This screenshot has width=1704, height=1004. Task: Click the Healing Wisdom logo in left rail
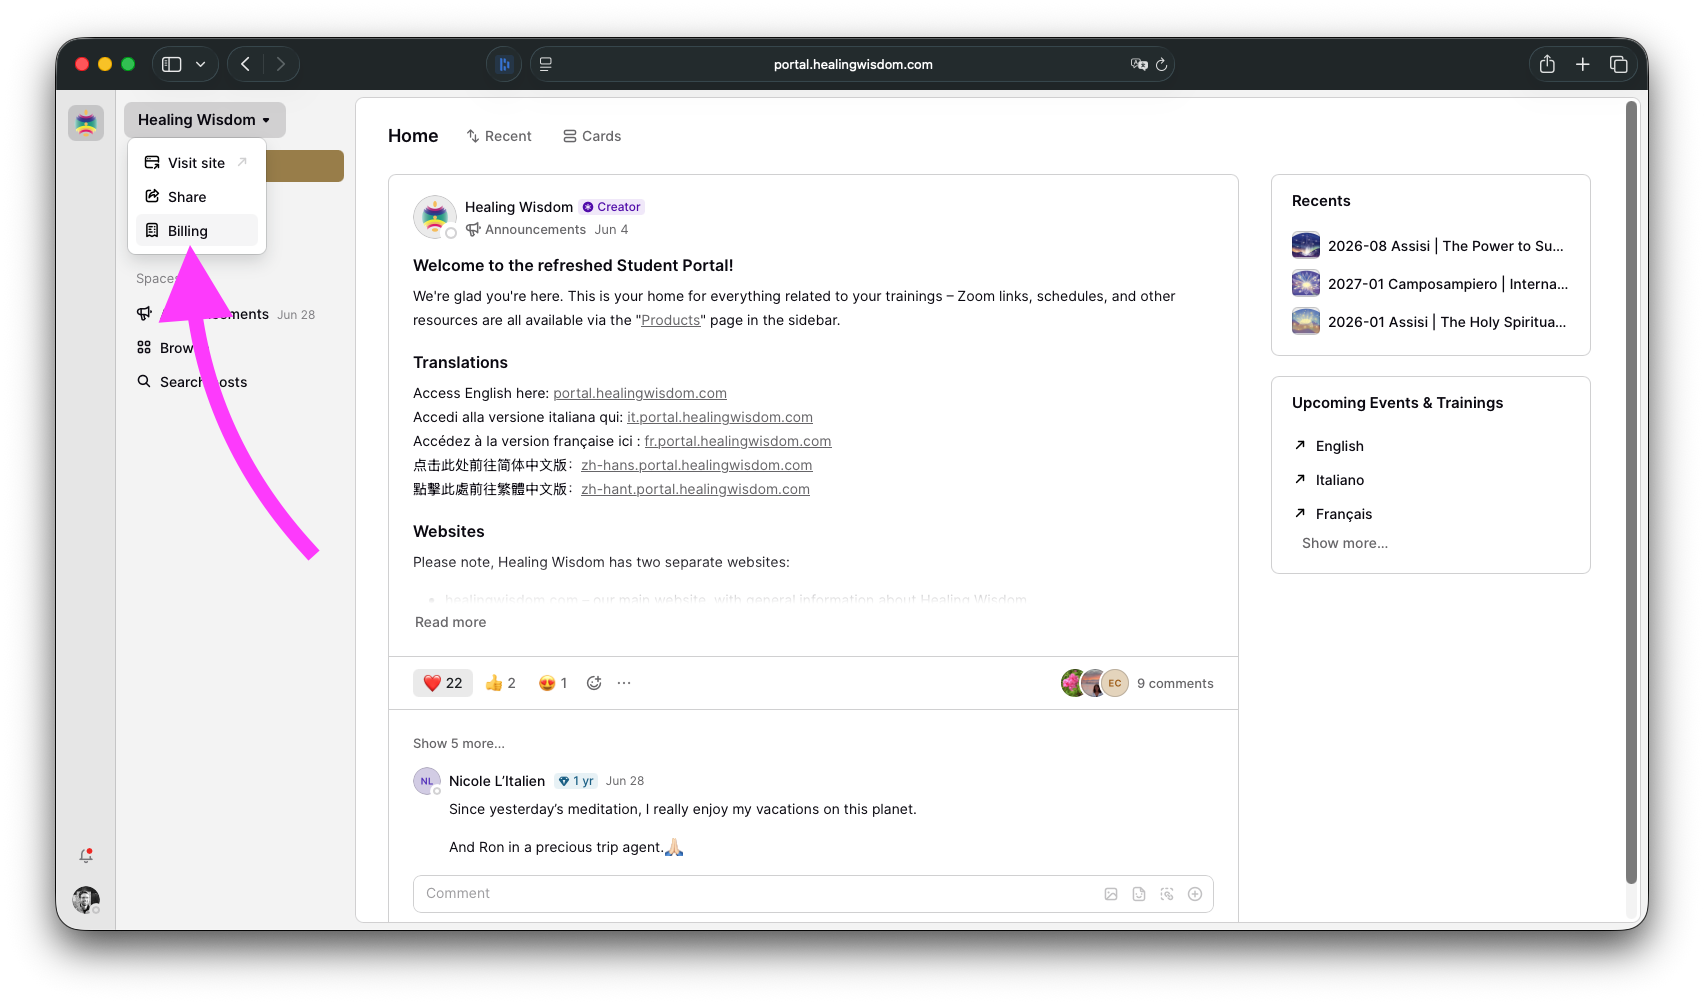pyautogui.click(x=86, y=123)
